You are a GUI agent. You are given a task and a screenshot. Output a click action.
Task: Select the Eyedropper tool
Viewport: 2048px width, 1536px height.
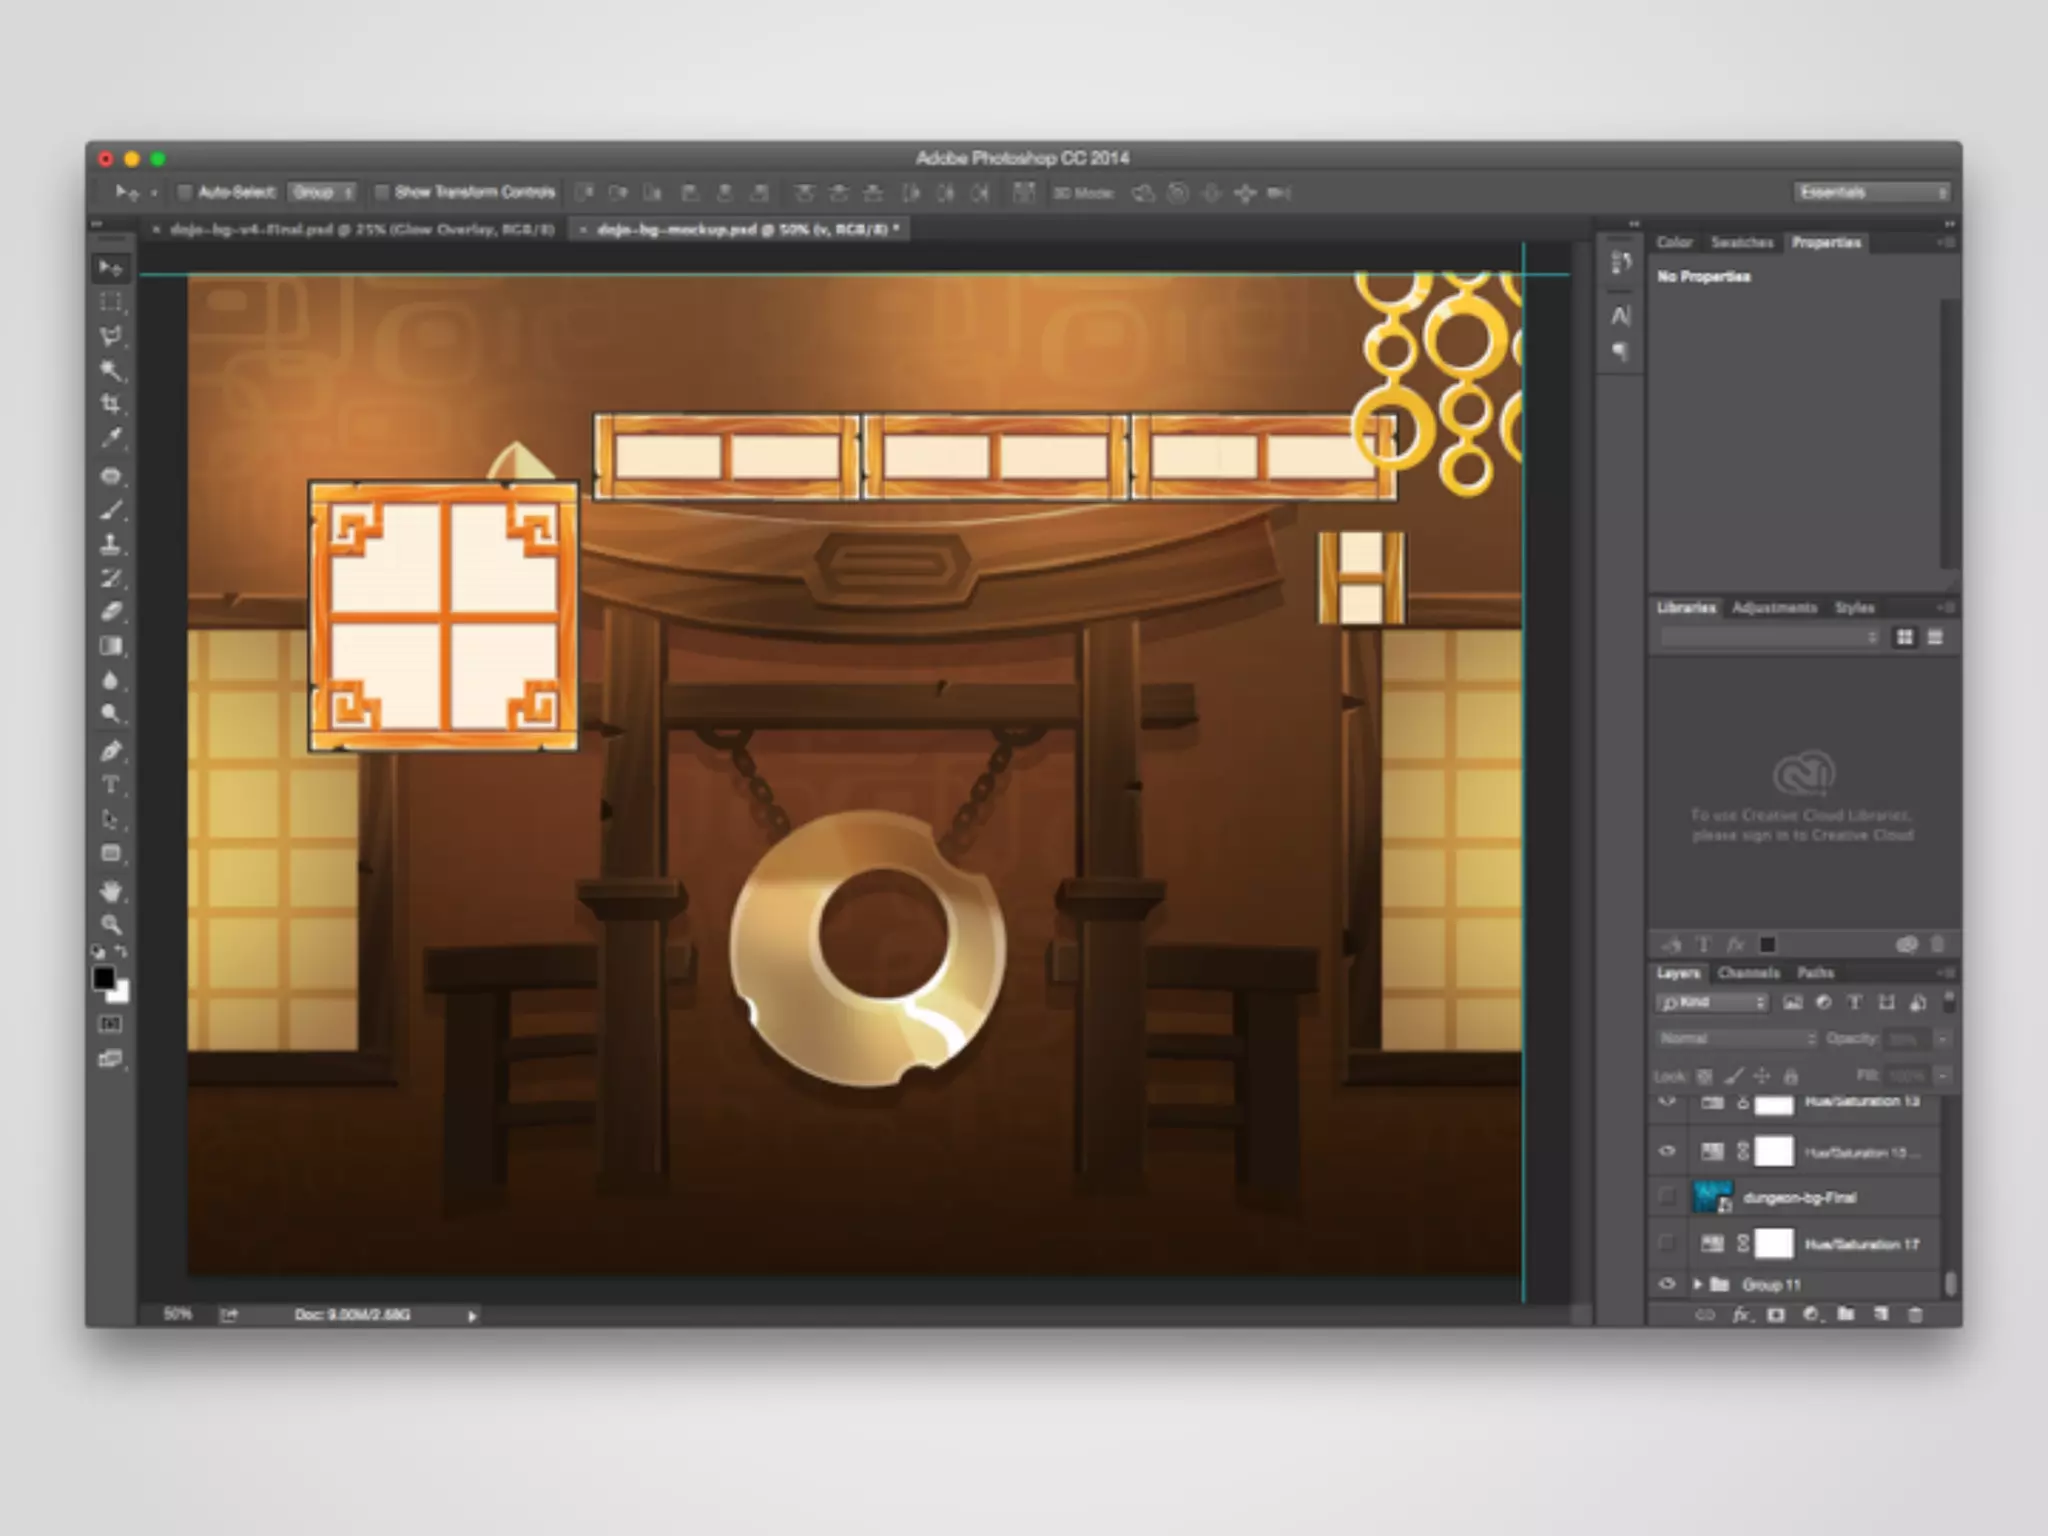pos(111,438)
